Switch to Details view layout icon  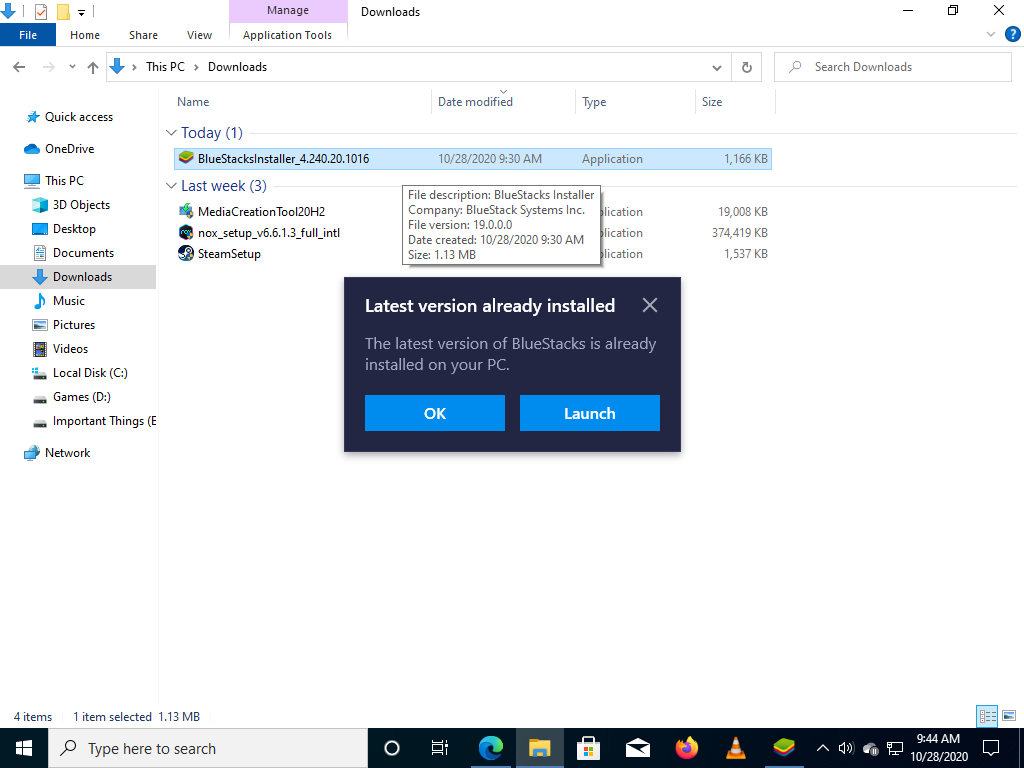[x=987, y=716]
